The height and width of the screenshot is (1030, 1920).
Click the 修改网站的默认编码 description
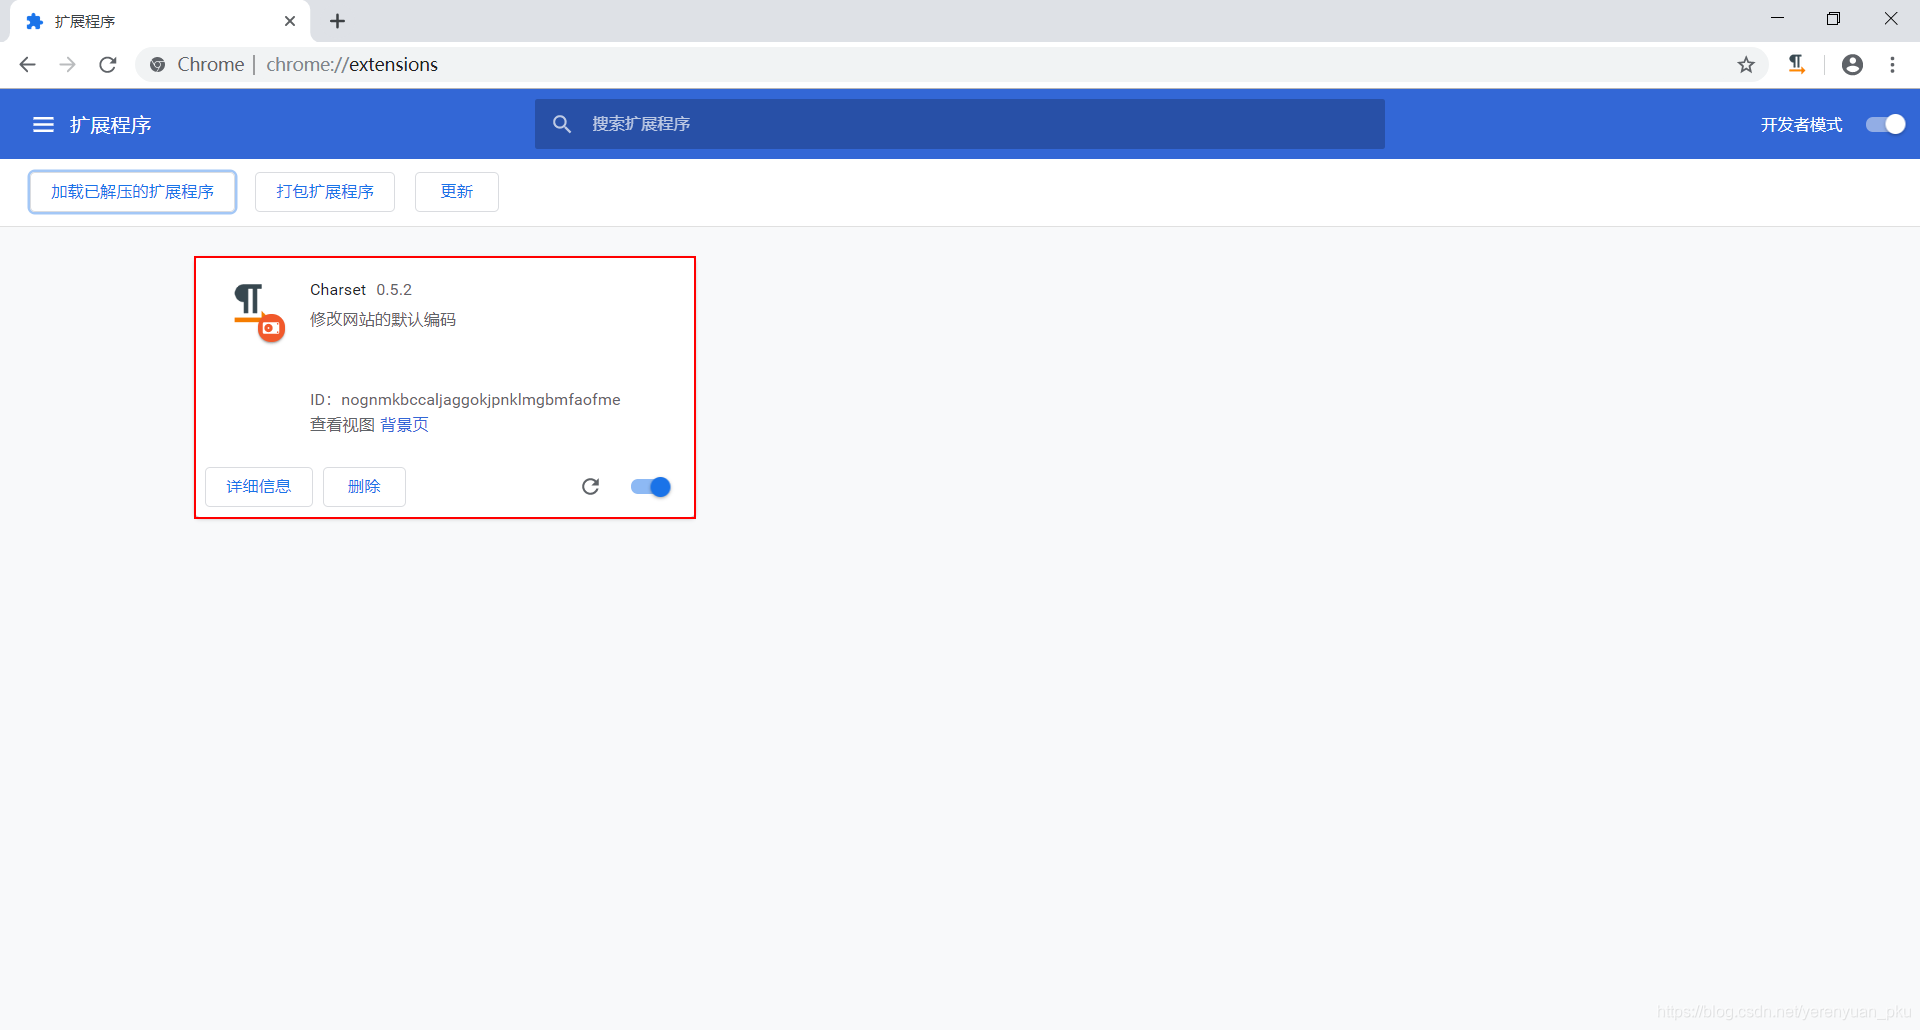pyautogui.click(x=383, y=320)
